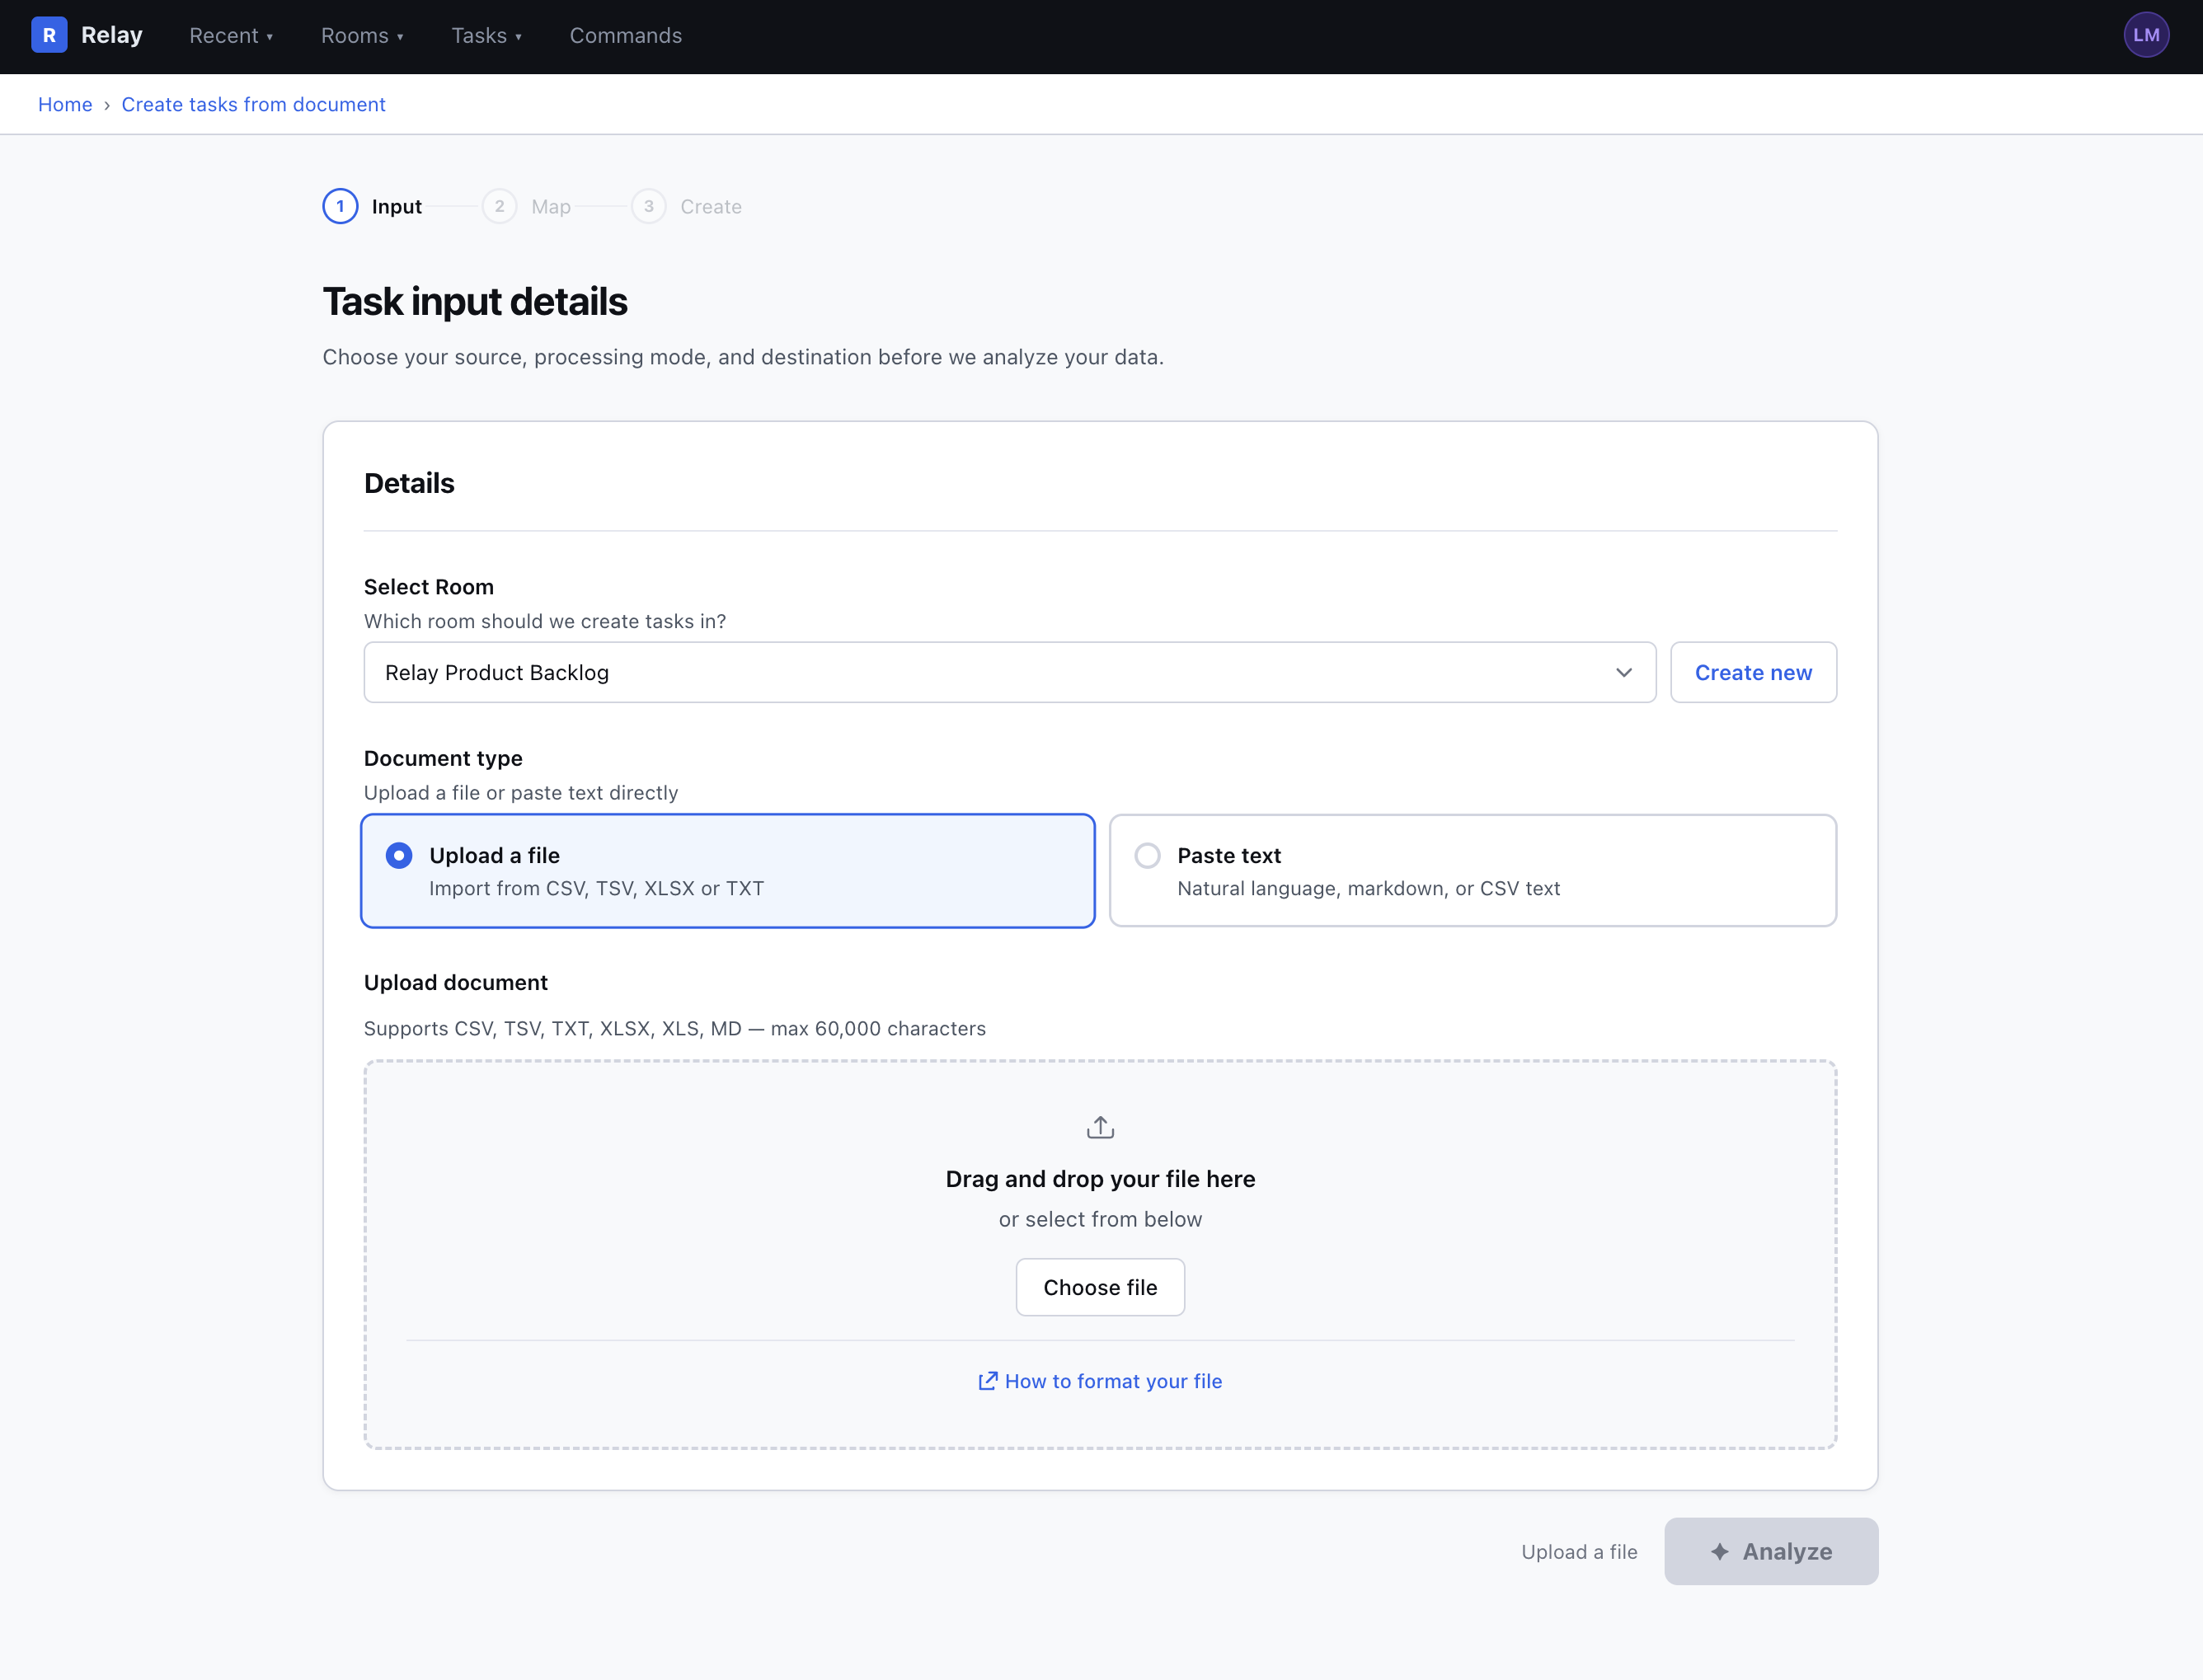This screenshot has width=2203, height=1680.
Task: Select the Map step label
Action: point(551,206)
